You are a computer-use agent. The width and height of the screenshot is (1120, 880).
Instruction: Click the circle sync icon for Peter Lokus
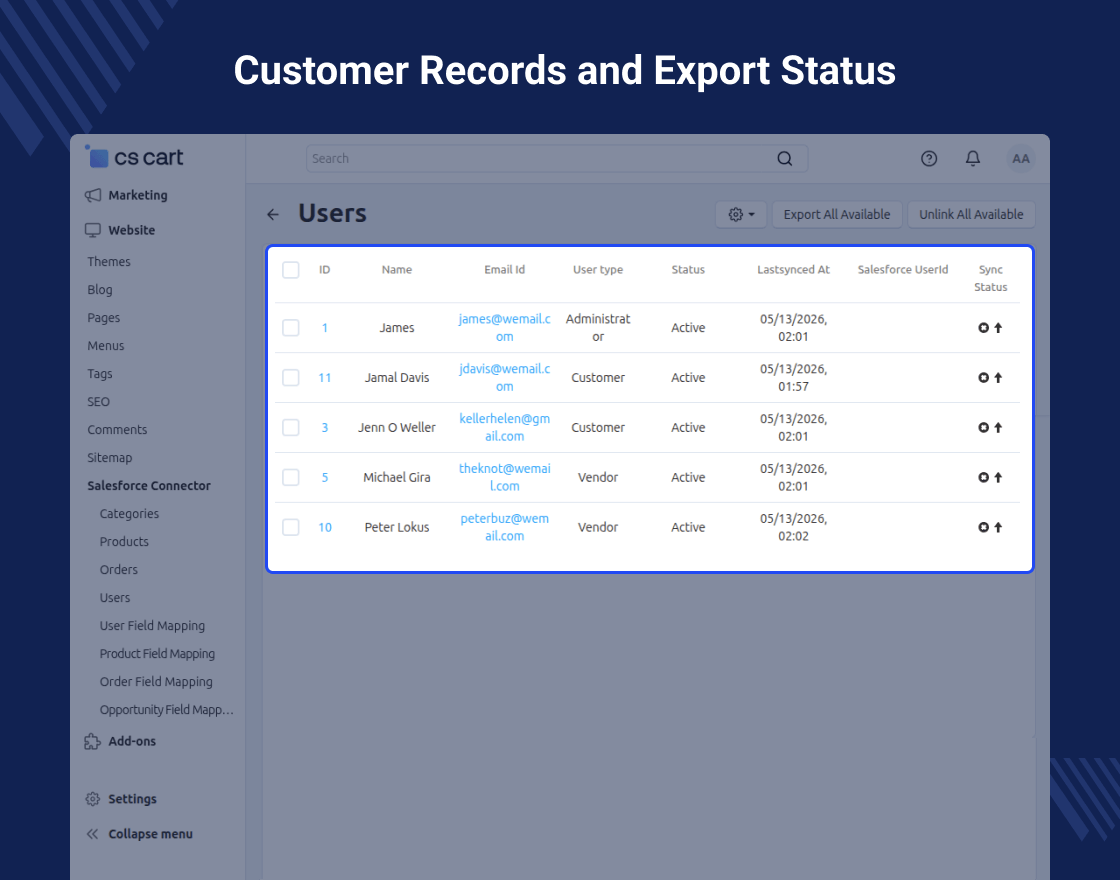[x=984, y=527]
